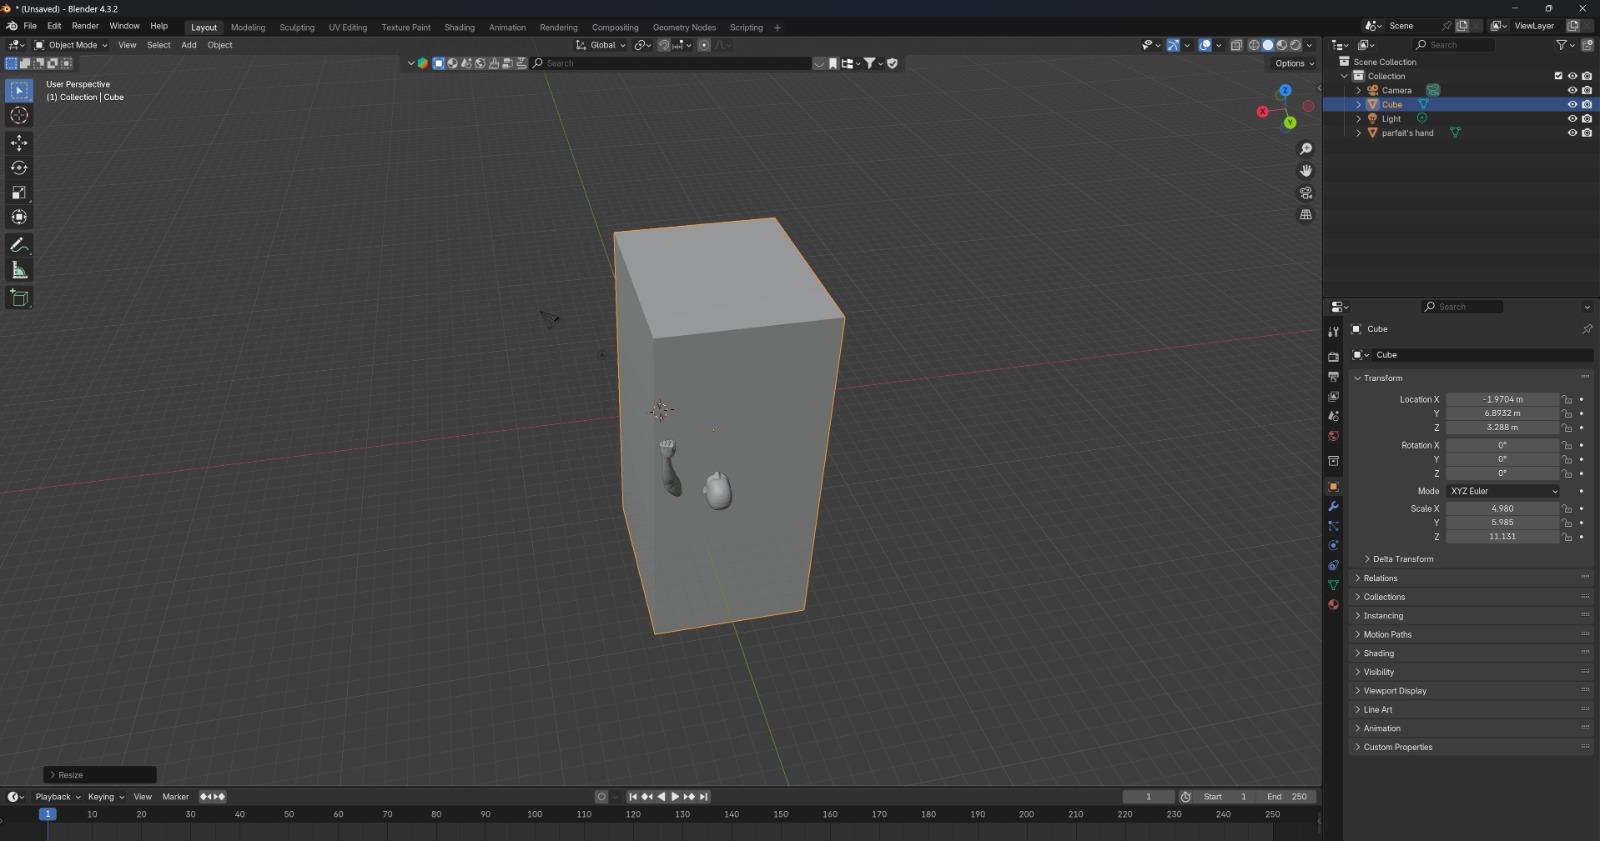Click the Add Cube tool icon
Viewport: 1600px width, 841px height.
coord(19,298)
